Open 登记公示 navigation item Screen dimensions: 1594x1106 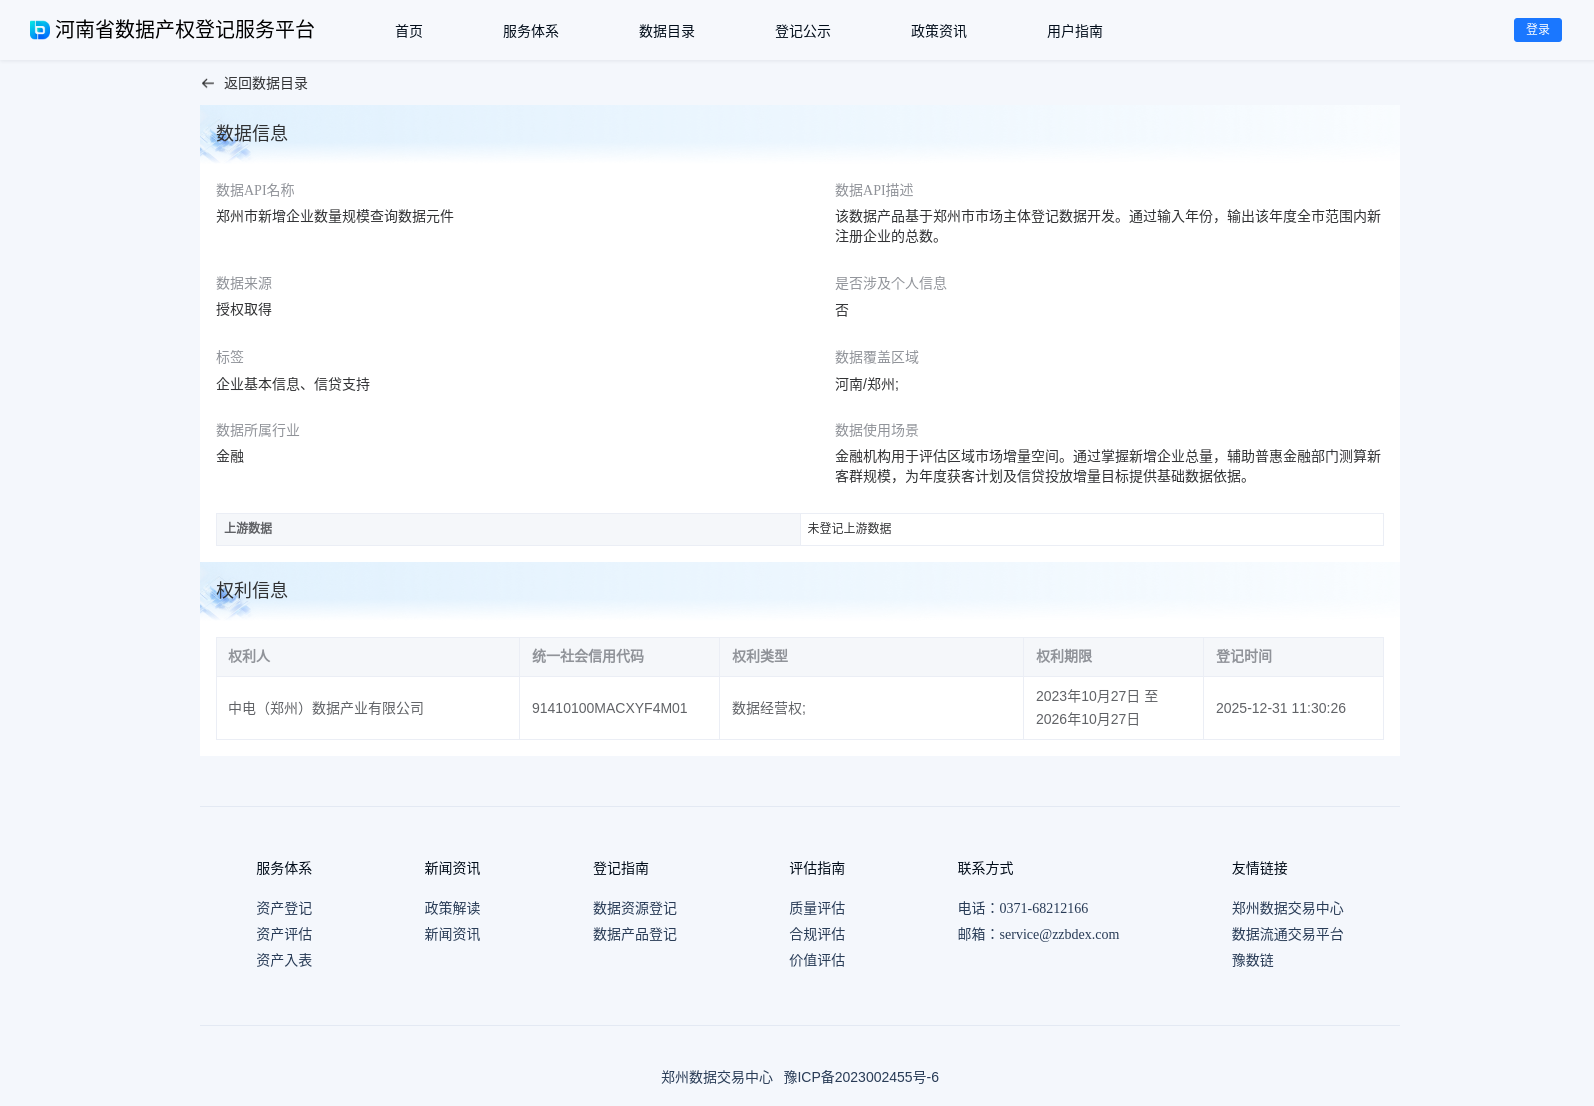[x=803, y=31]
